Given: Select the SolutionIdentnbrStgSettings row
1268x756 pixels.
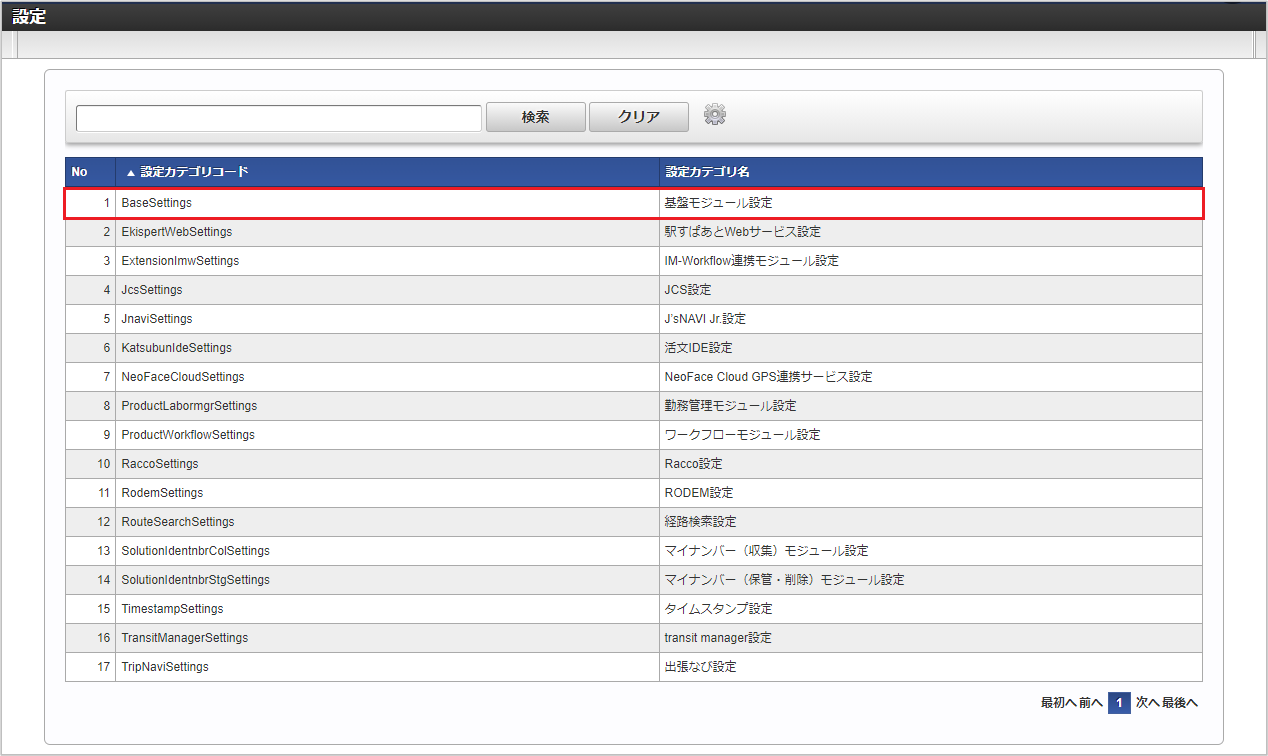Looking at the screenshot, I should click(x=634, y=580).
